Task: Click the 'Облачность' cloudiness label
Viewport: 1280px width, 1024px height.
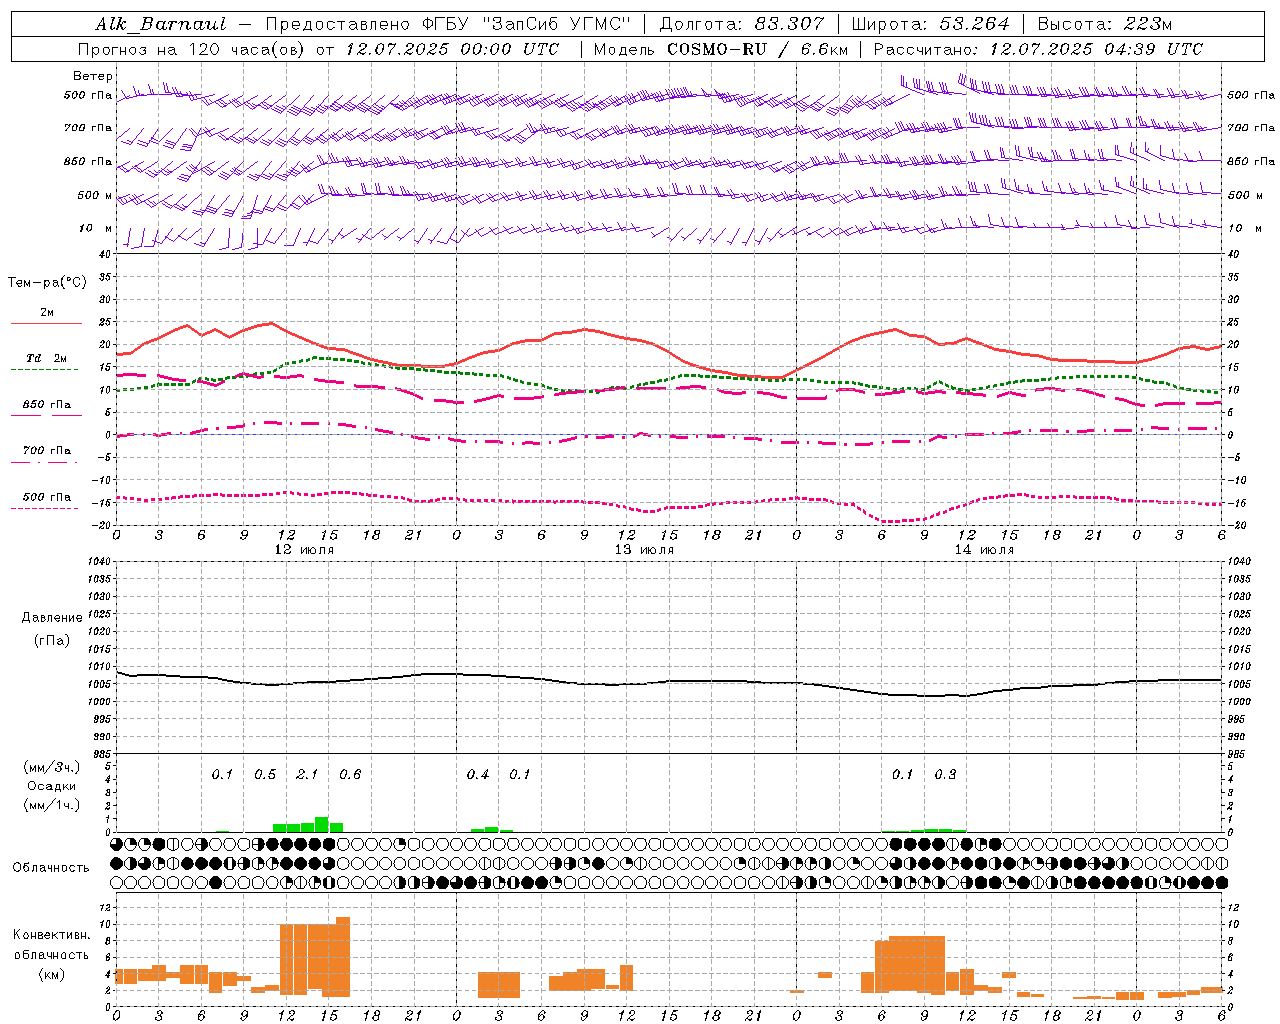Action: 51,868
